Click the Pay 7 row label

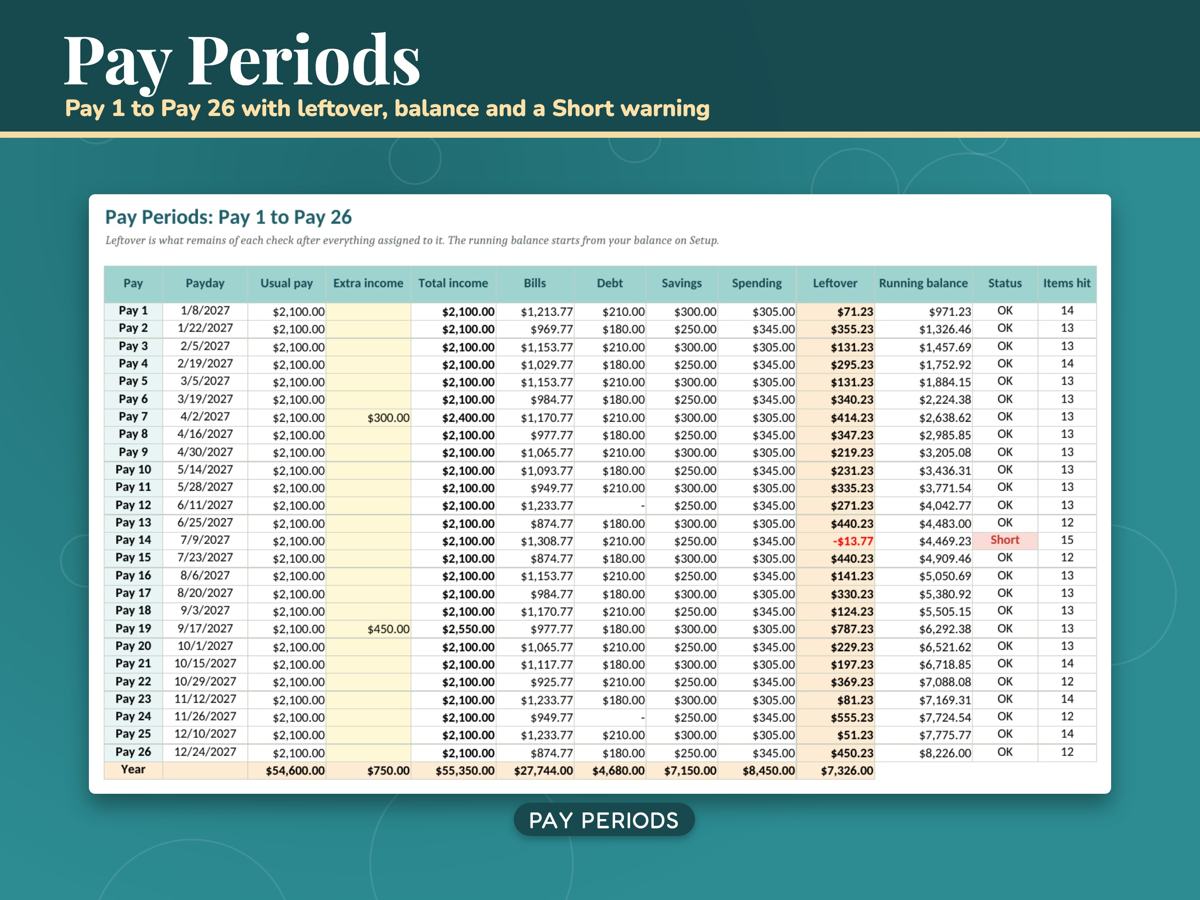click(x=134, y=416)
